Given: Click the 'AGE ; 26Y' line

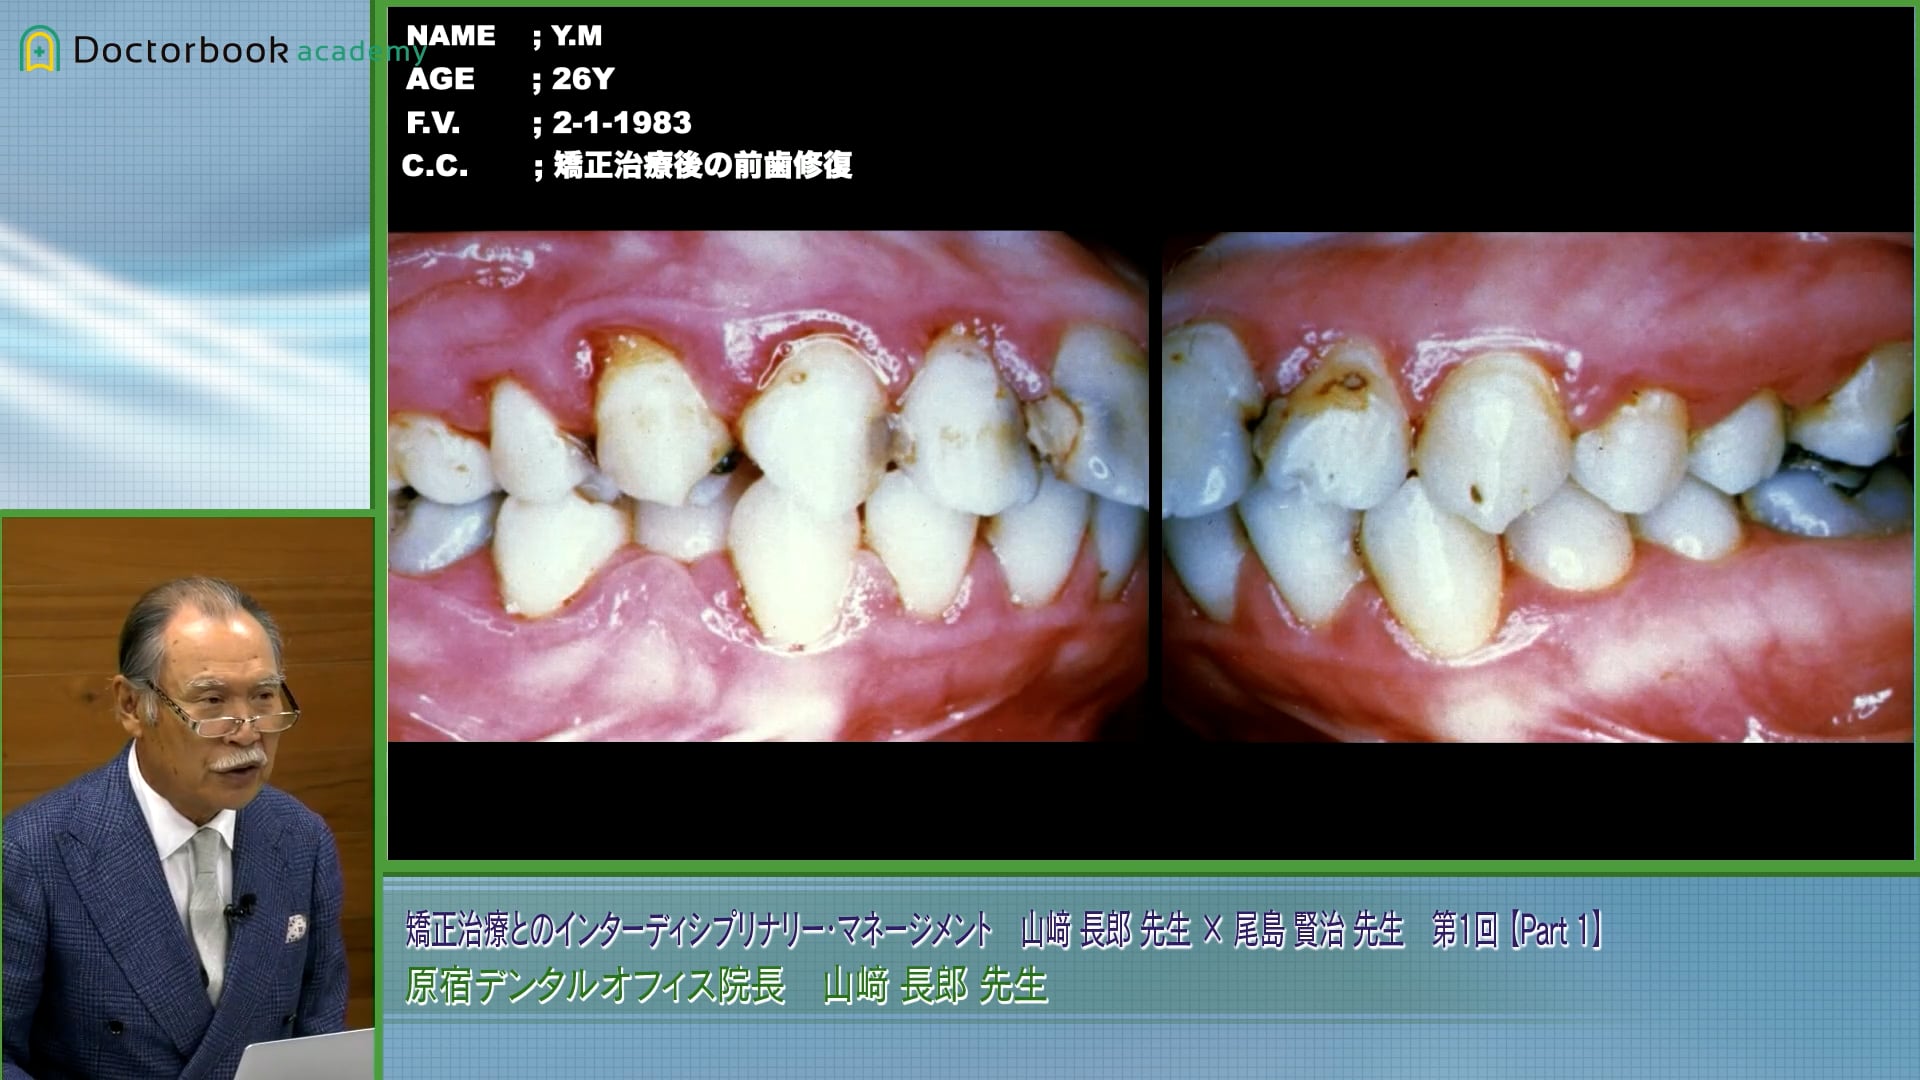Looking at the screenshot, I should pos(510,79).
